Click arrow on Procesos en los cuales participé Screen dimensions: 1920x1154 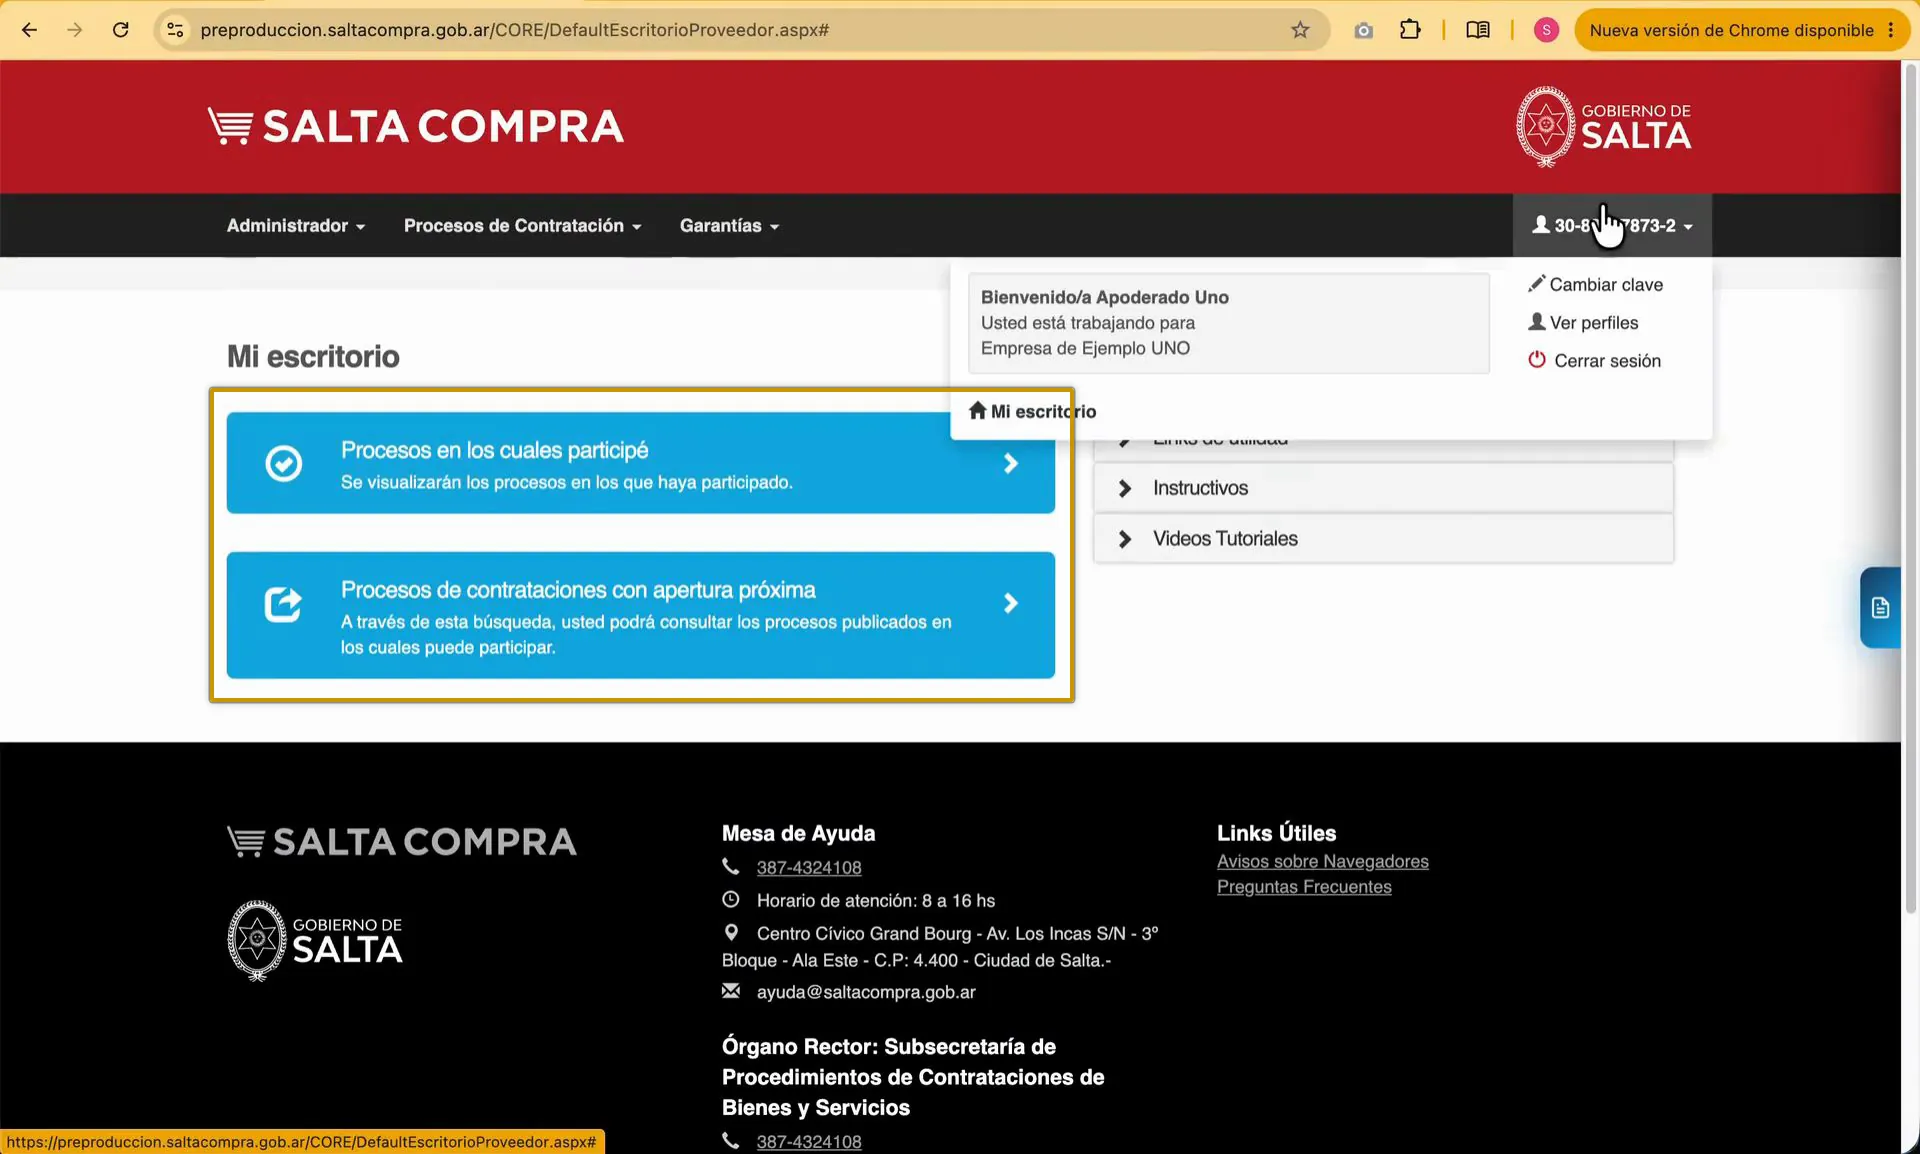(x=1011, y=463)
